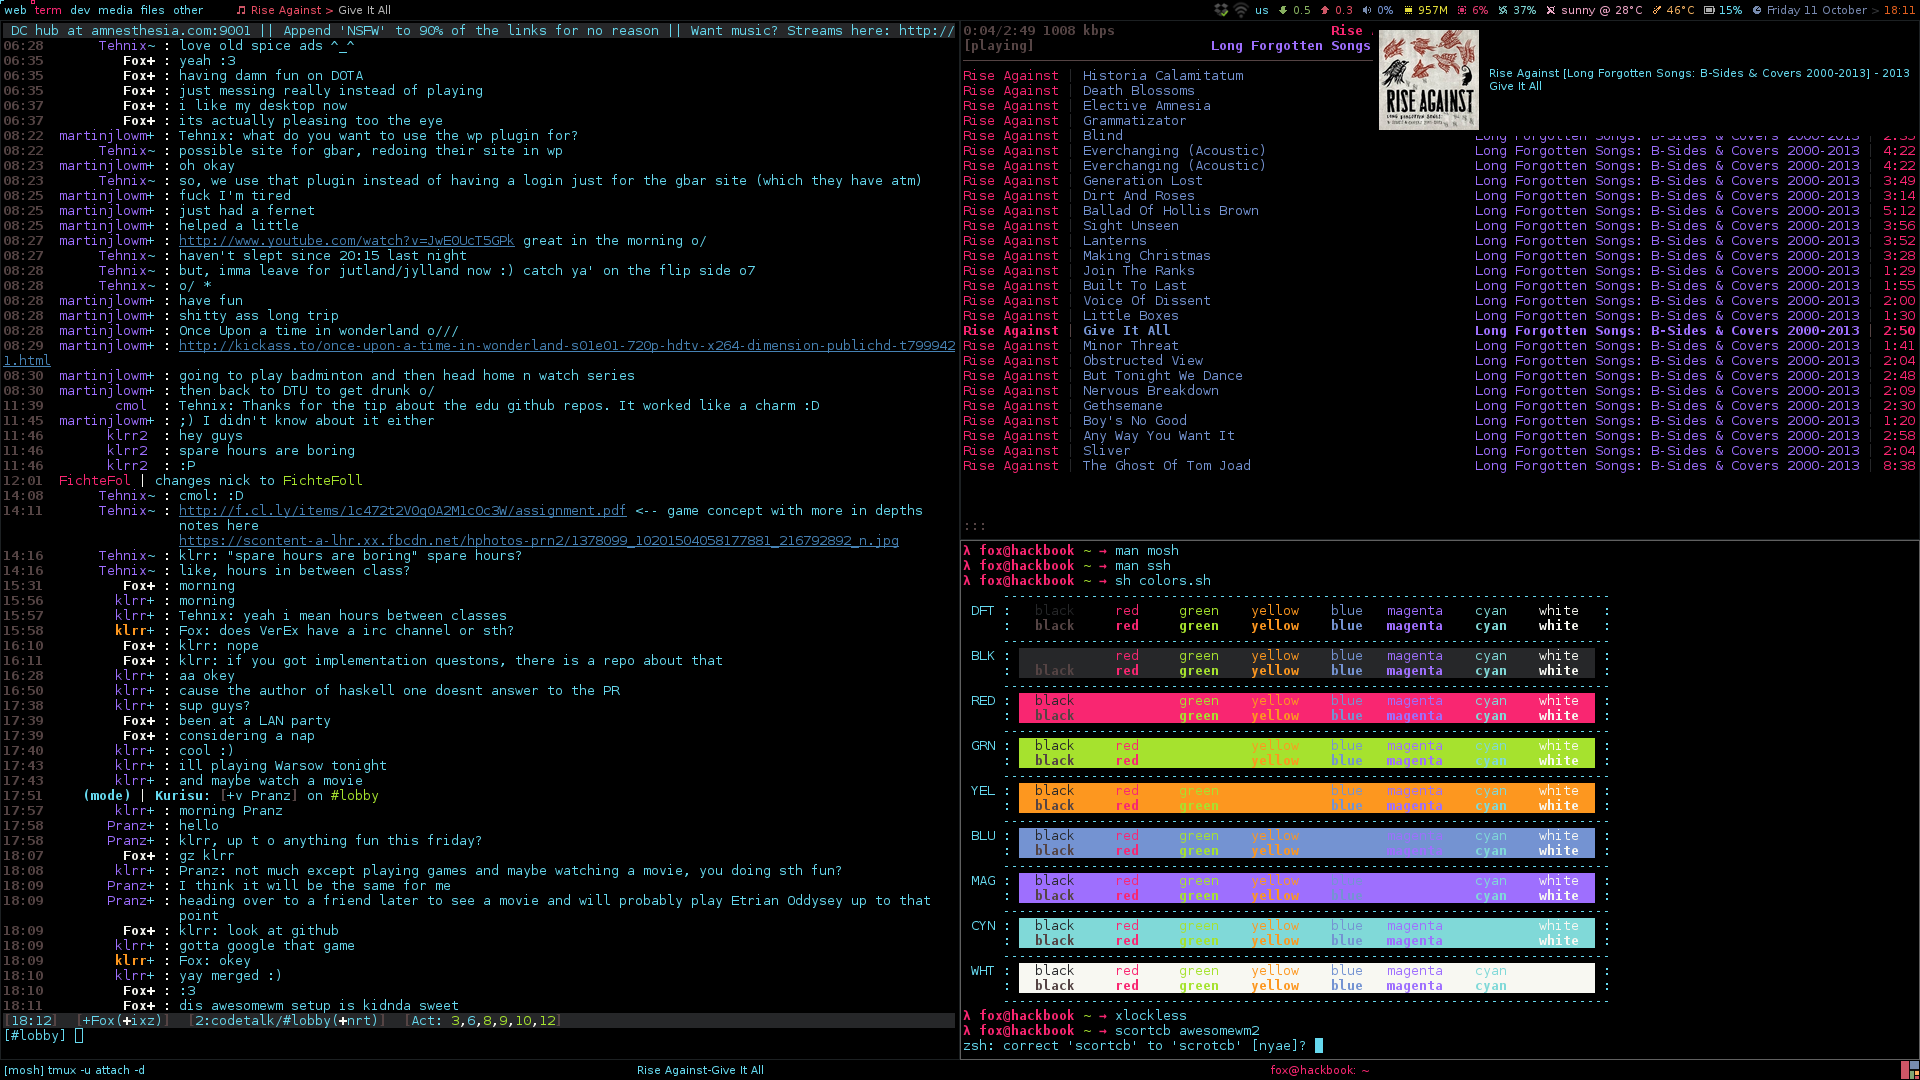Open the f.cl.ly assignment.pdf link
This screenshot has width=1920, height=1080.
tap(402, 511)
